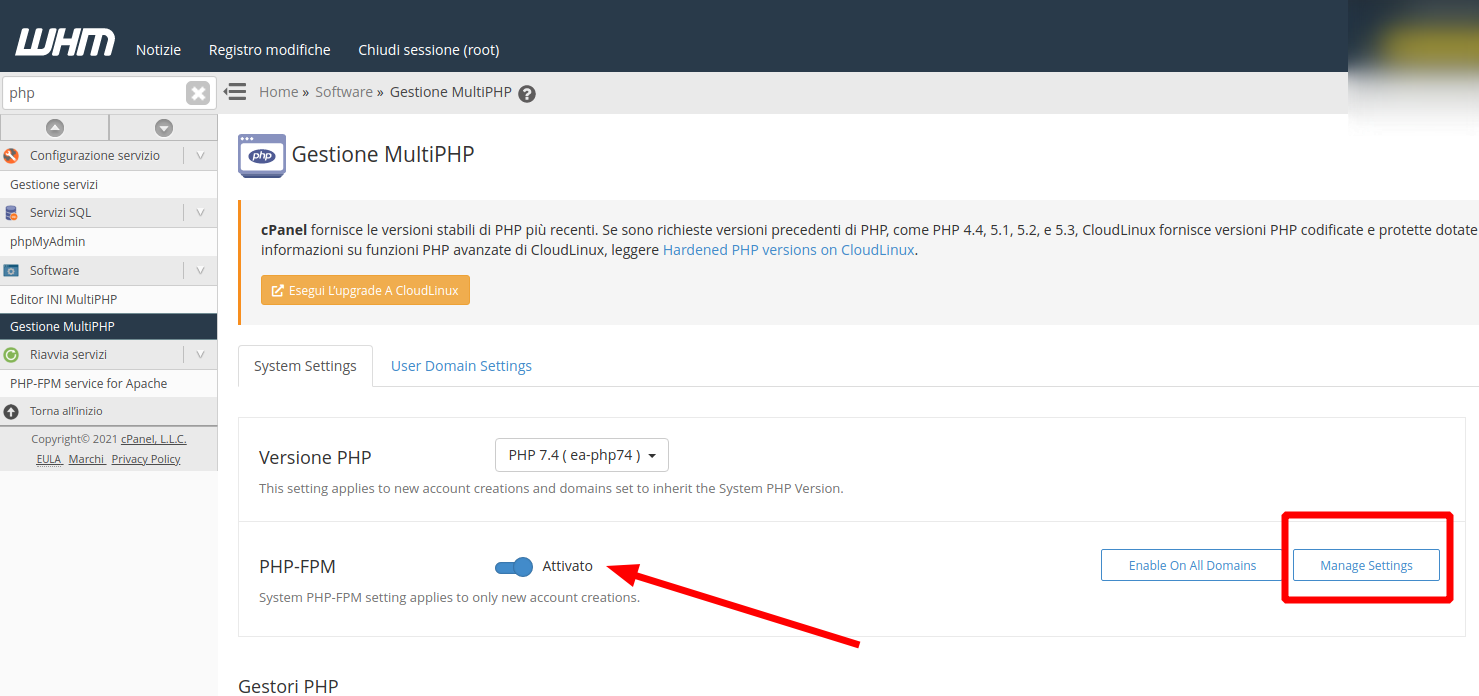Collapse the Software section chevron
This screenshot has height=696, width=1479.
[x=200, y=271]
